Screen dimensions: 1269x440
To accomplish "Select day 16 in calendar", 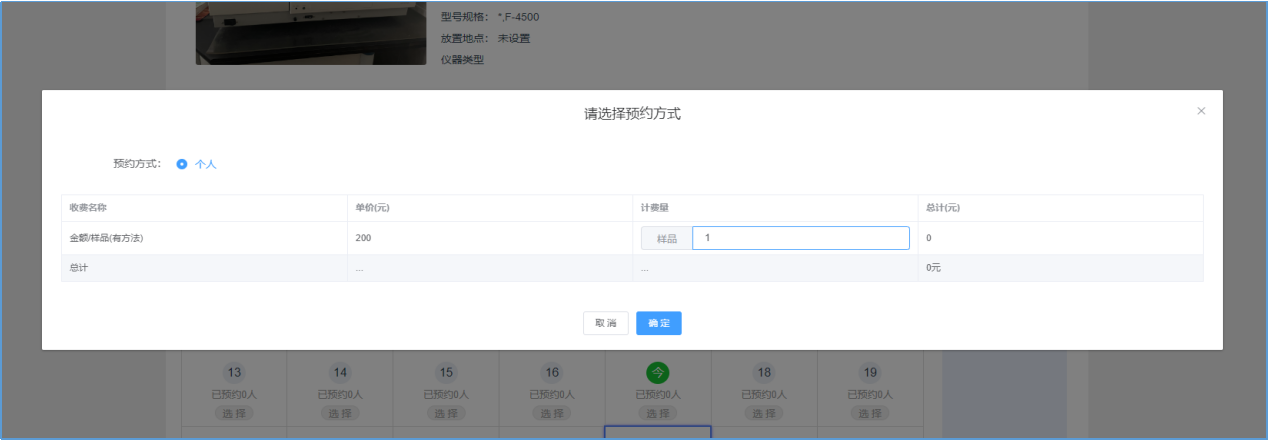I will pos(552,373).
